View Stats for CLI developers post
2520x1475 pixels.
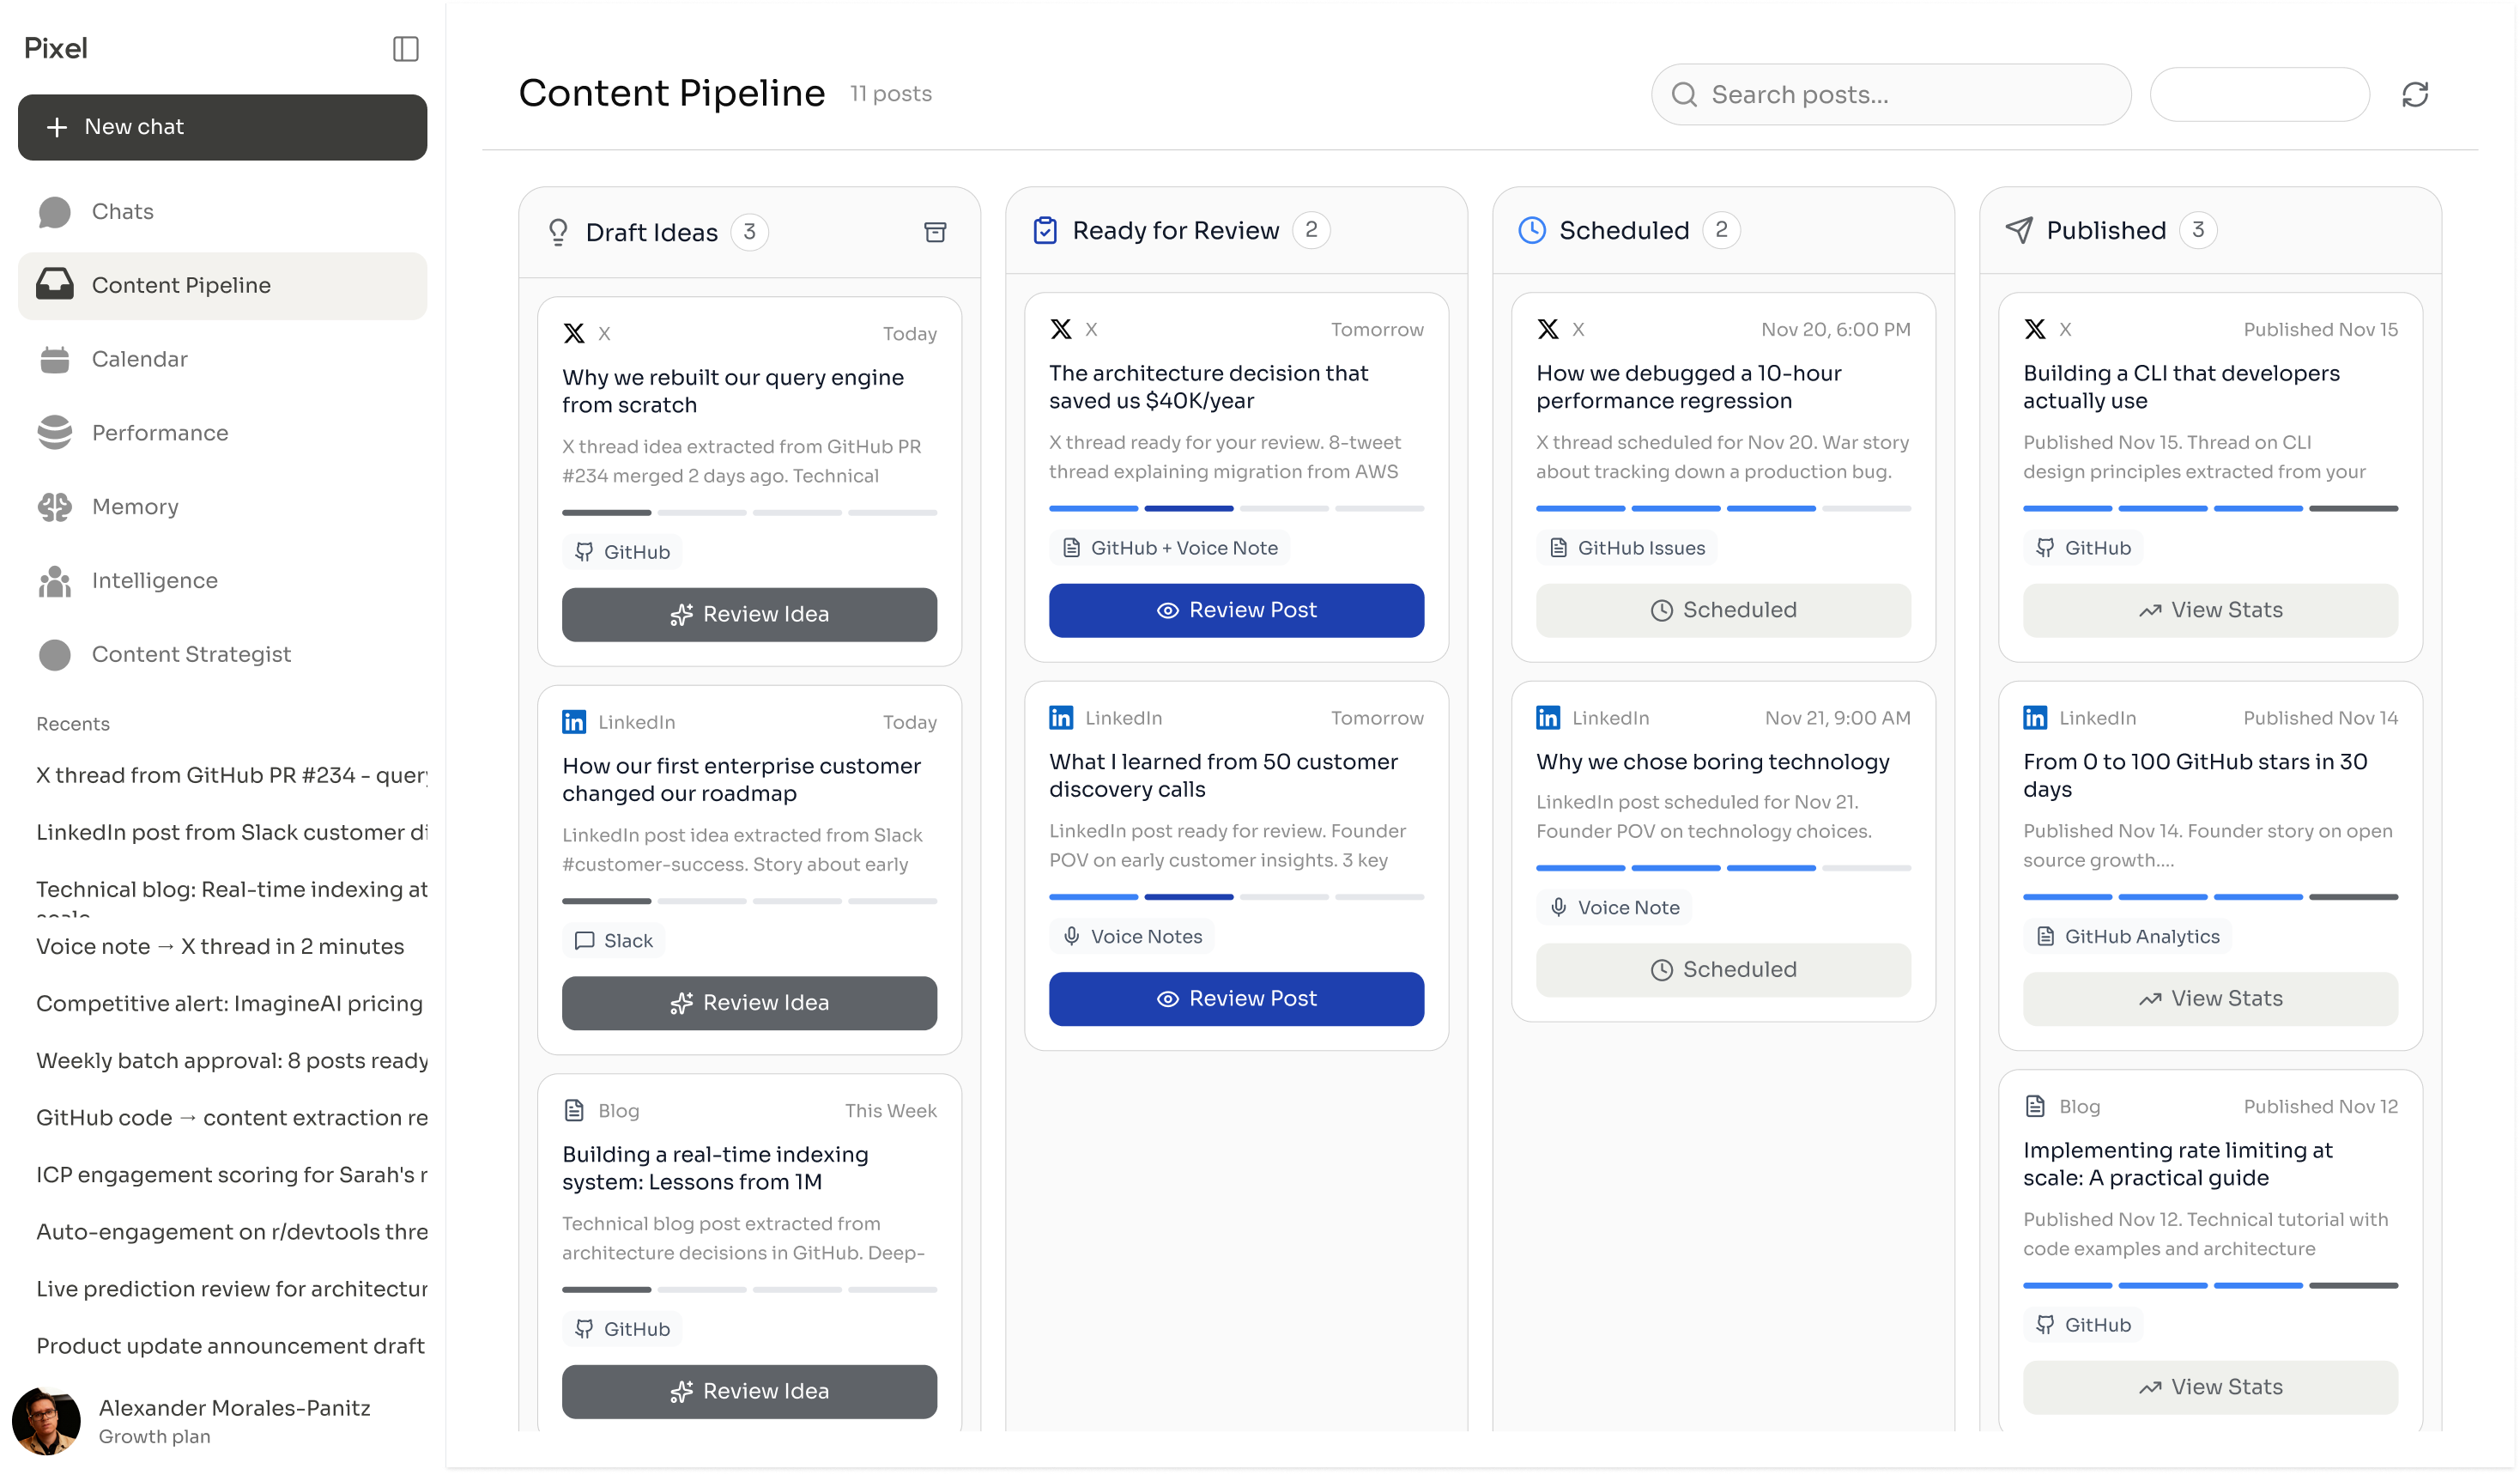click(x=2209, y=610)
